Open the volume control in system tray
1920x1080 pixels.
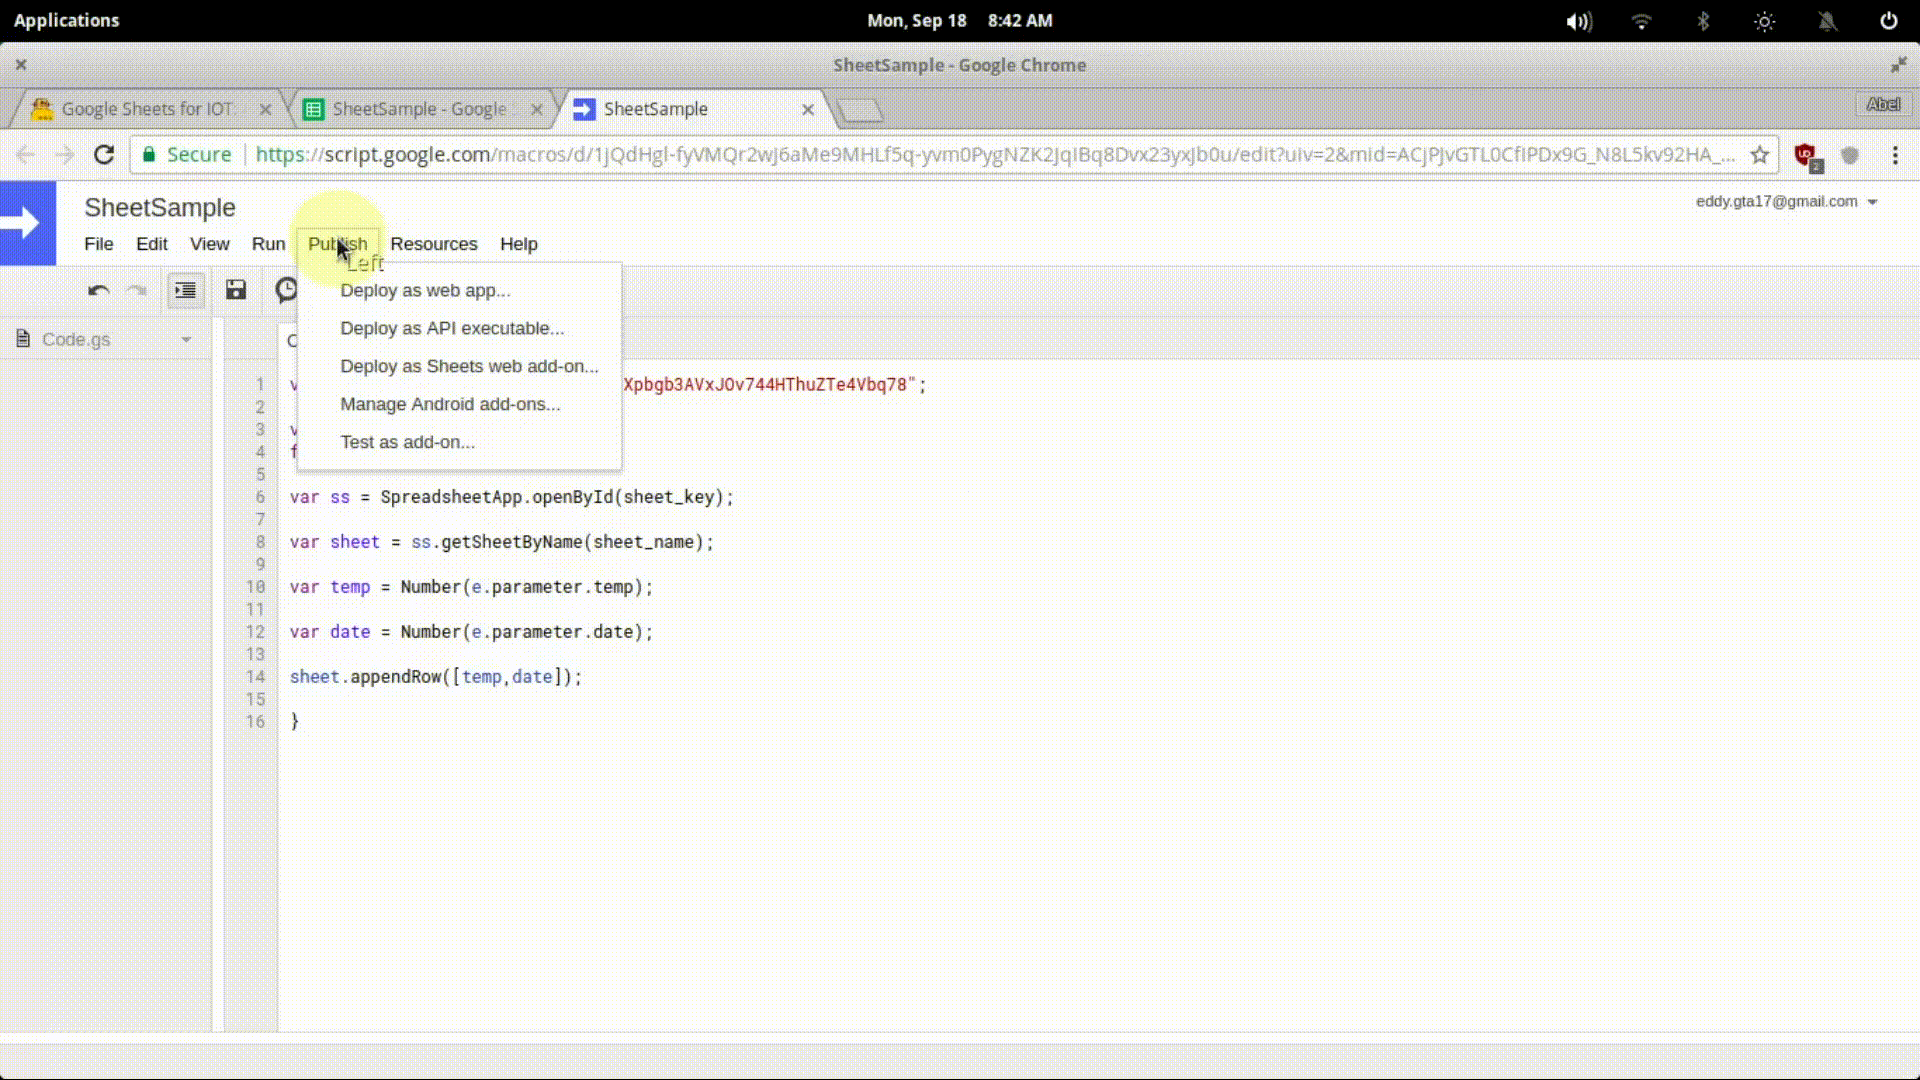[1579, 21]
